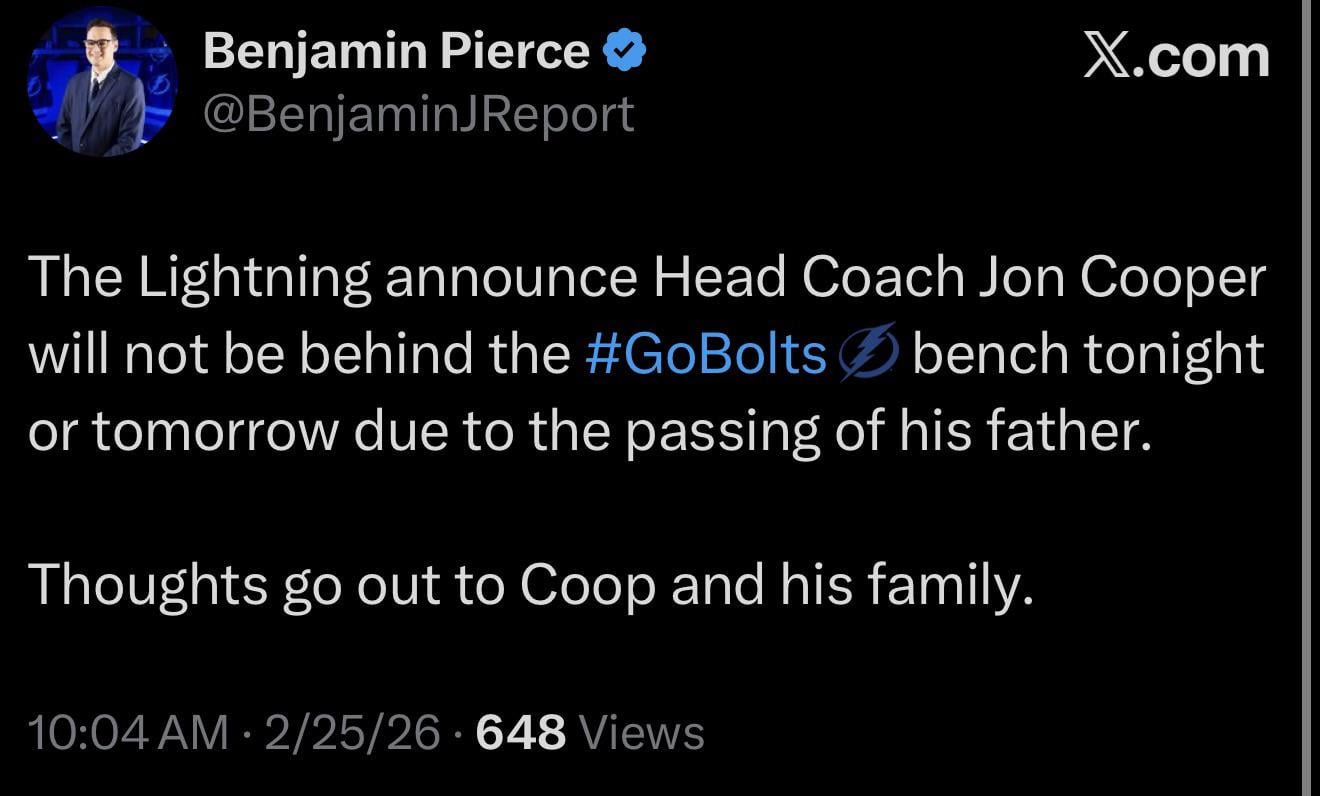Visit the @BenjaminJReport handle
This screenshot has width=1320, height=796.
[418, 115]
